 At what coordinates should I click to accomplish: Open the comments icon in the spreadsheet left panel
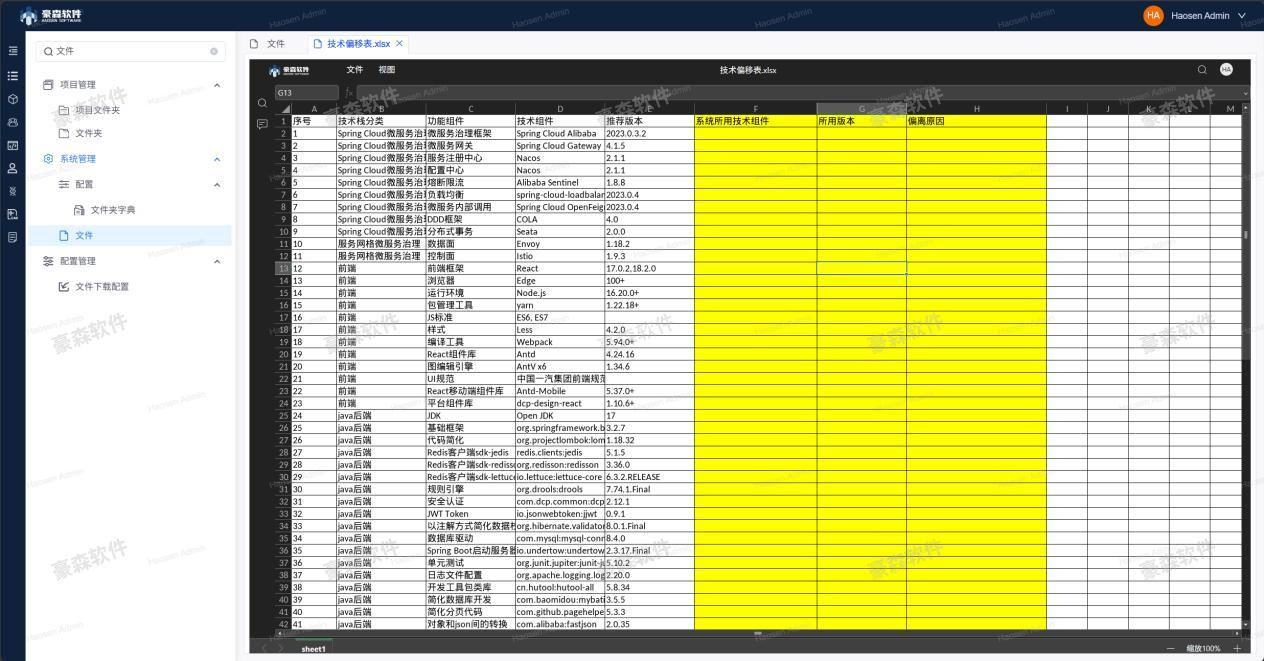click(262, 124)
